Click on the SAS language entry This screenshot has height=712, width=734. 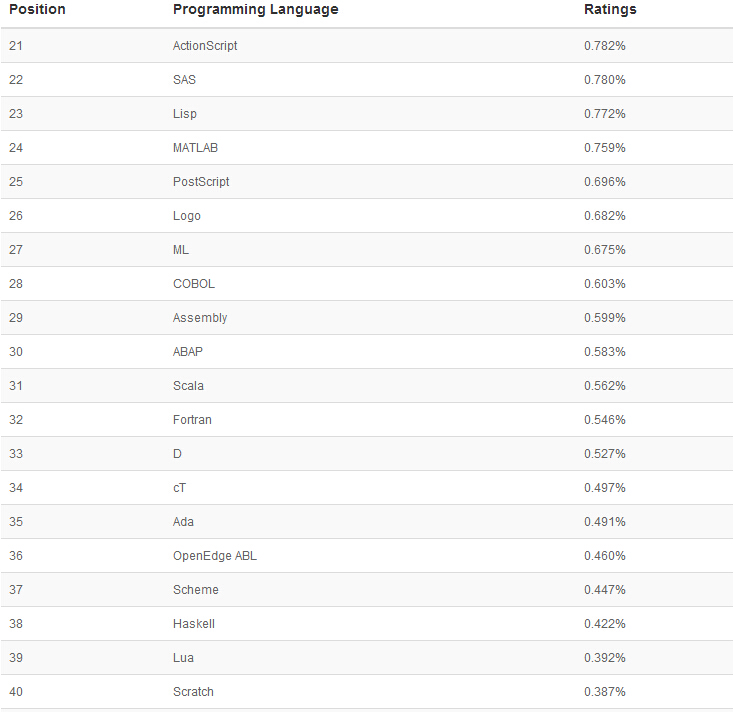(184, 80)
